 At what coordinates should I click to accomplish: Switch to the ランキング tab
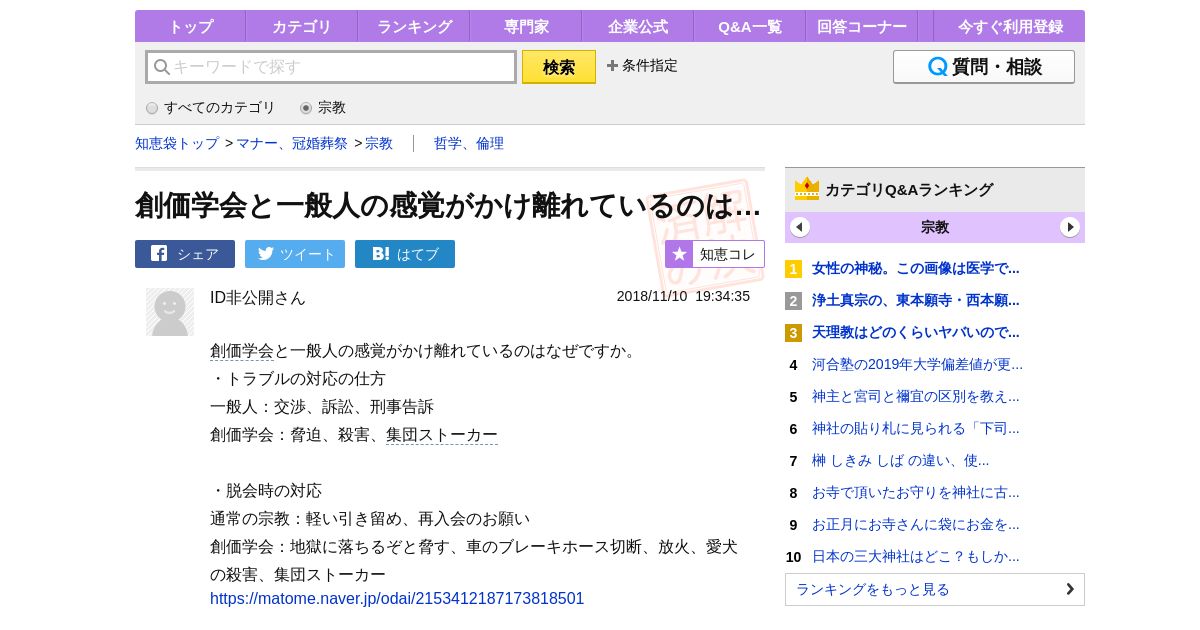(413, 27)
